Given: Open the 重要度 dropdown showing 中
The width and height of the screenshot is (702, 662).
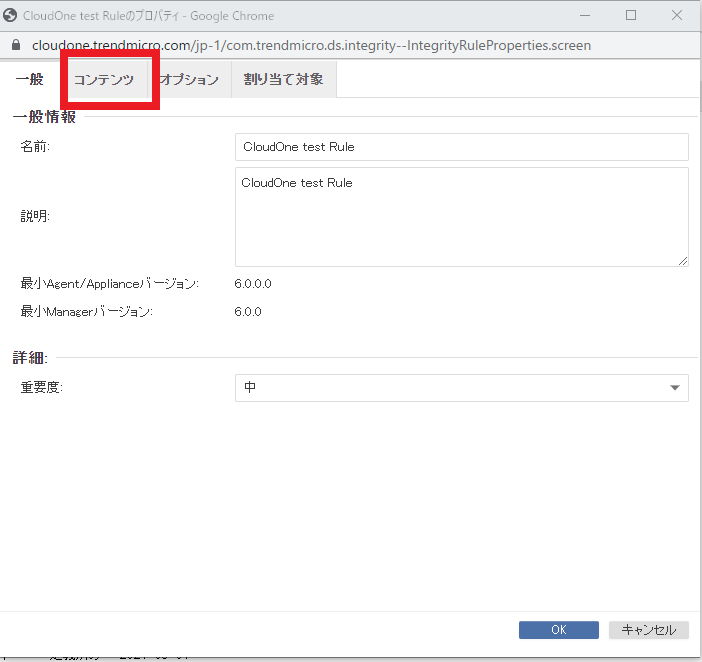Looking at the screenshot, I should [462, 388].
